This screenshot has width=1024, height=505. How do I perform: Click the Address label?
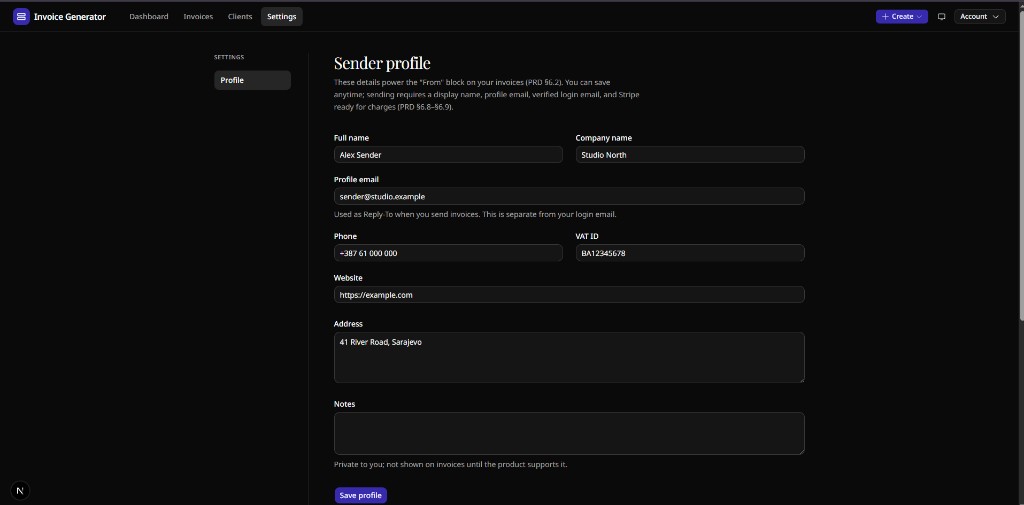tap(348, 324)
